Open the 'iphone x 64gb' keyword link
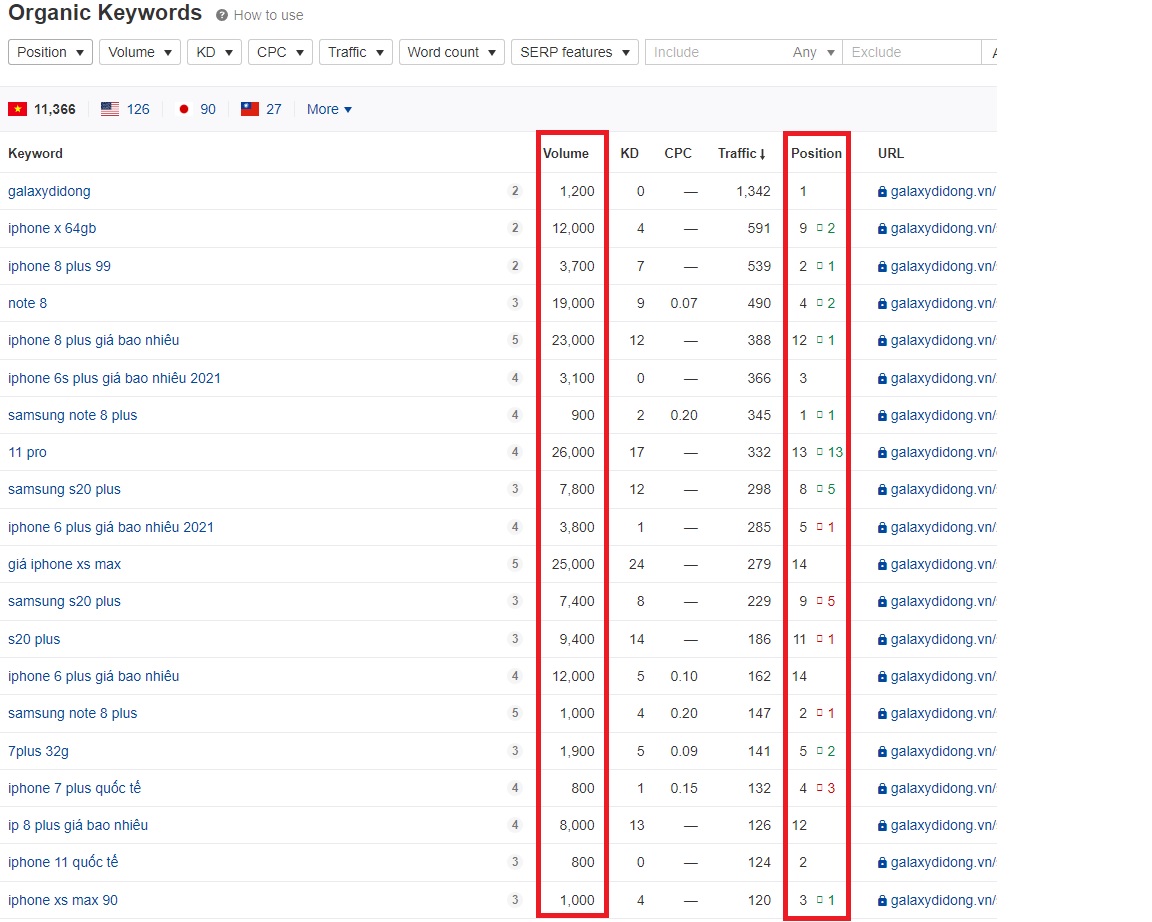This screenshot has width=1152, height=922. 52,228
